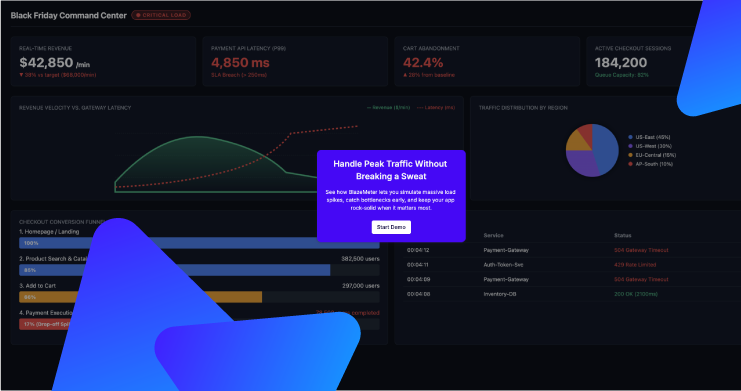Click the CRITICAL LOAD status badge
This screenshot has width=741, height=391.
[x=161, y=15]
